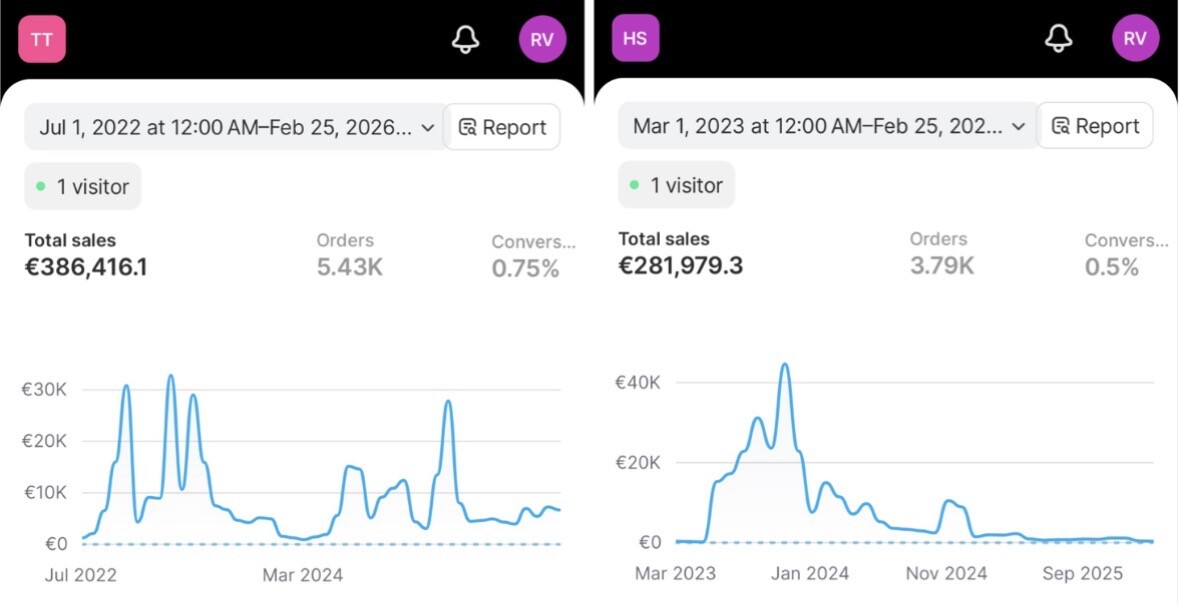The image size is (1179, 610).
Task: Select Orders 3.79K metric
Action: (x=943, y=253)
